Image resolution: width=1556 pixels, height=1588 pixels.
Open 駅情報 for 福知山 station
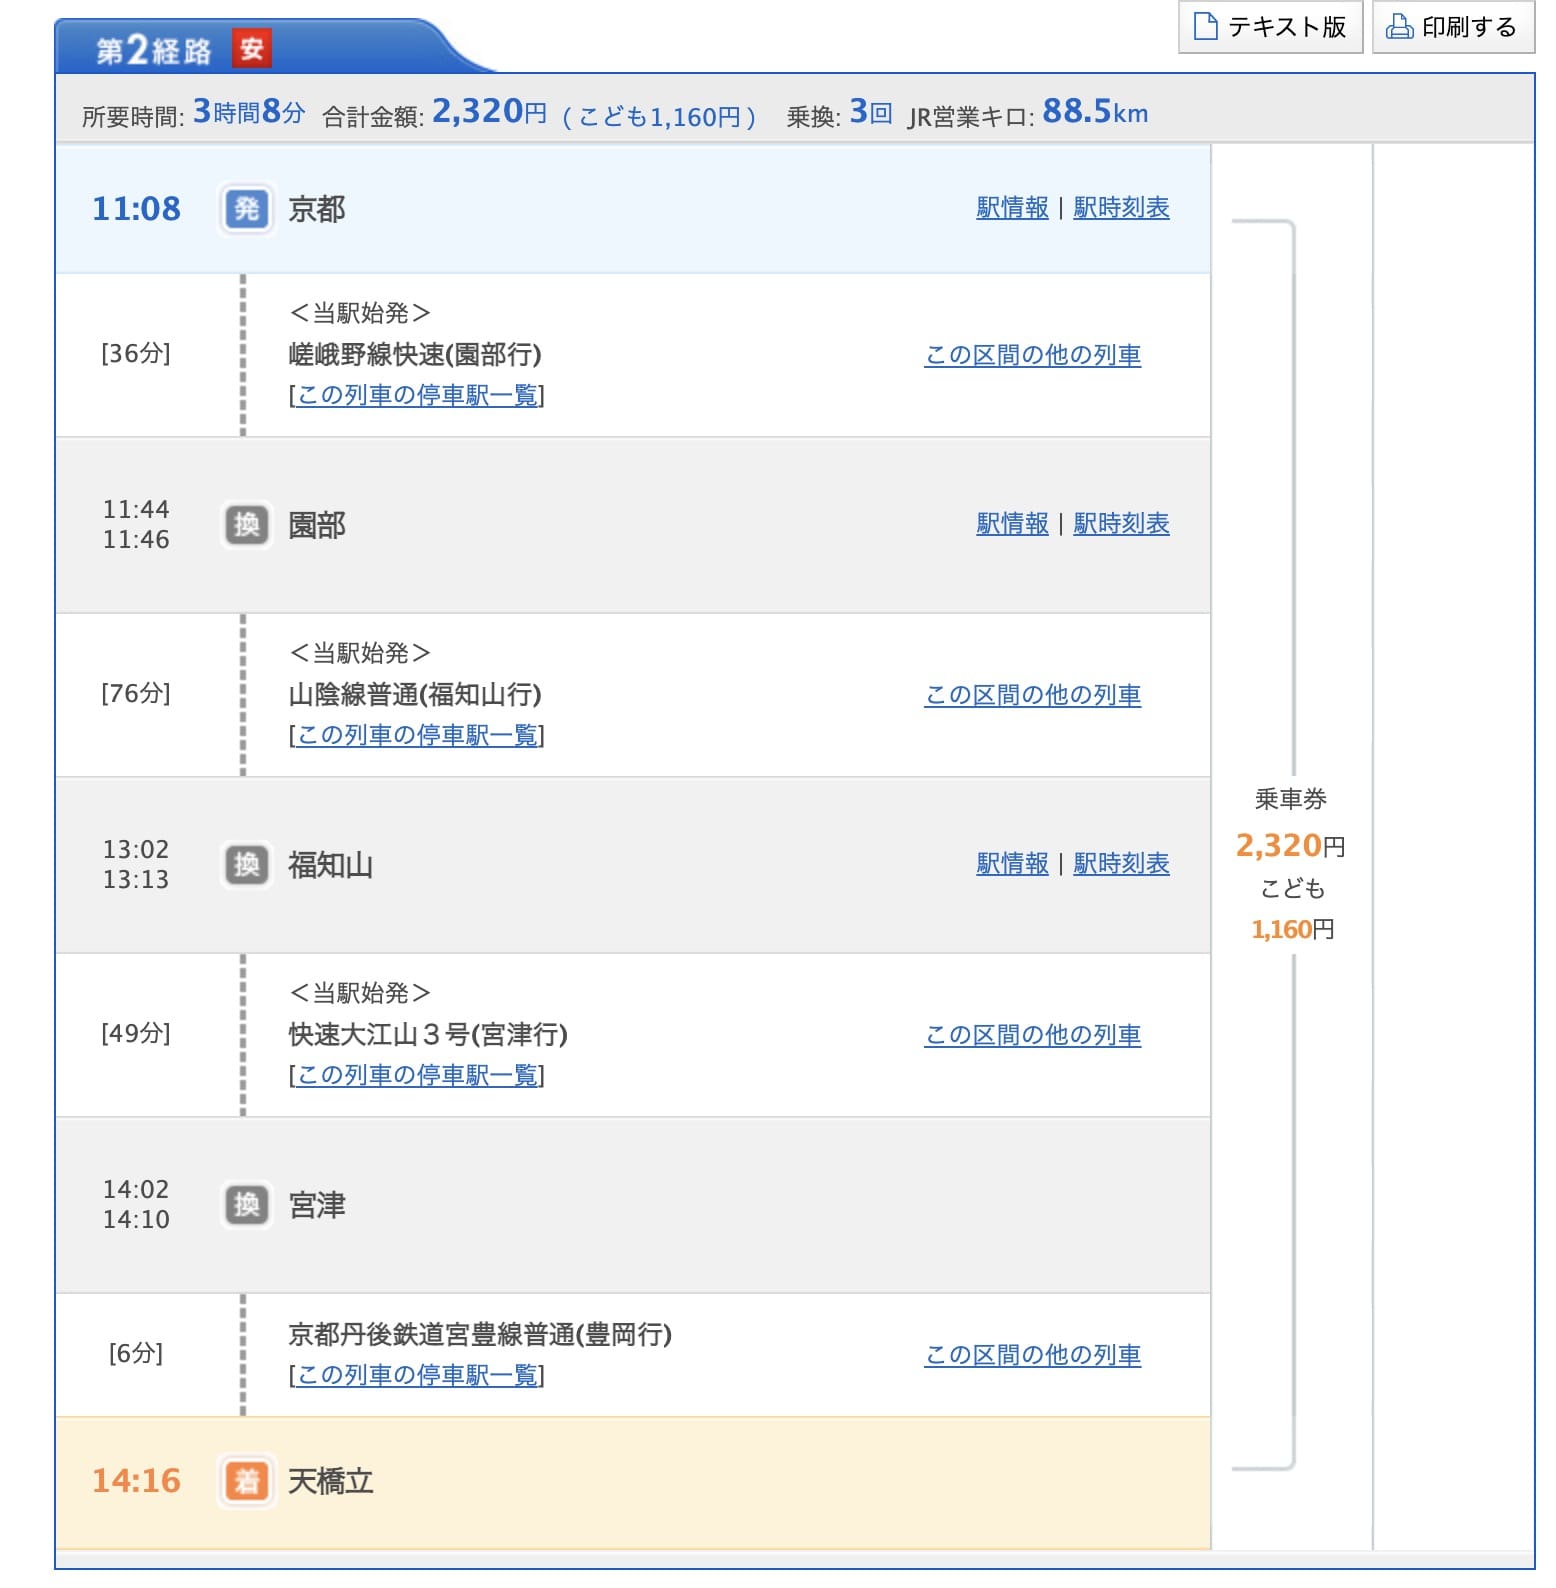tap(1012, 864)
